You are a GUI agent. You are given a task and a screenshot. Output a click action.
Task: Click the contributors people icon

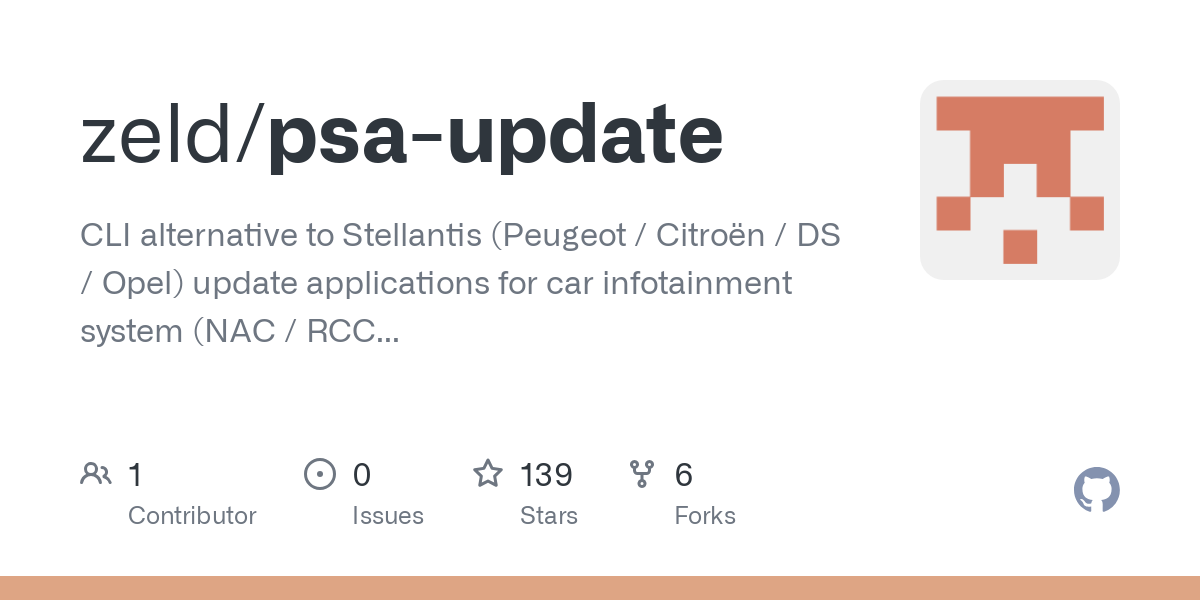[96, 474]
